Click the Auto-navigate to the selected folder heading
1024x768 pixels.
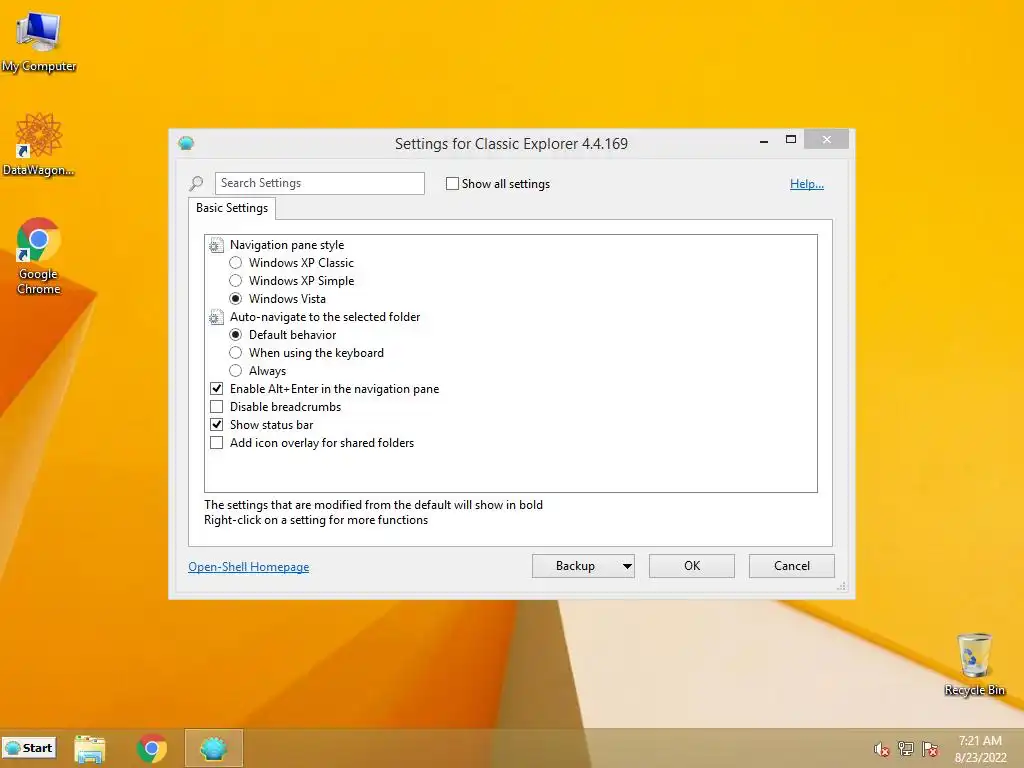click(x=325, y=317)
